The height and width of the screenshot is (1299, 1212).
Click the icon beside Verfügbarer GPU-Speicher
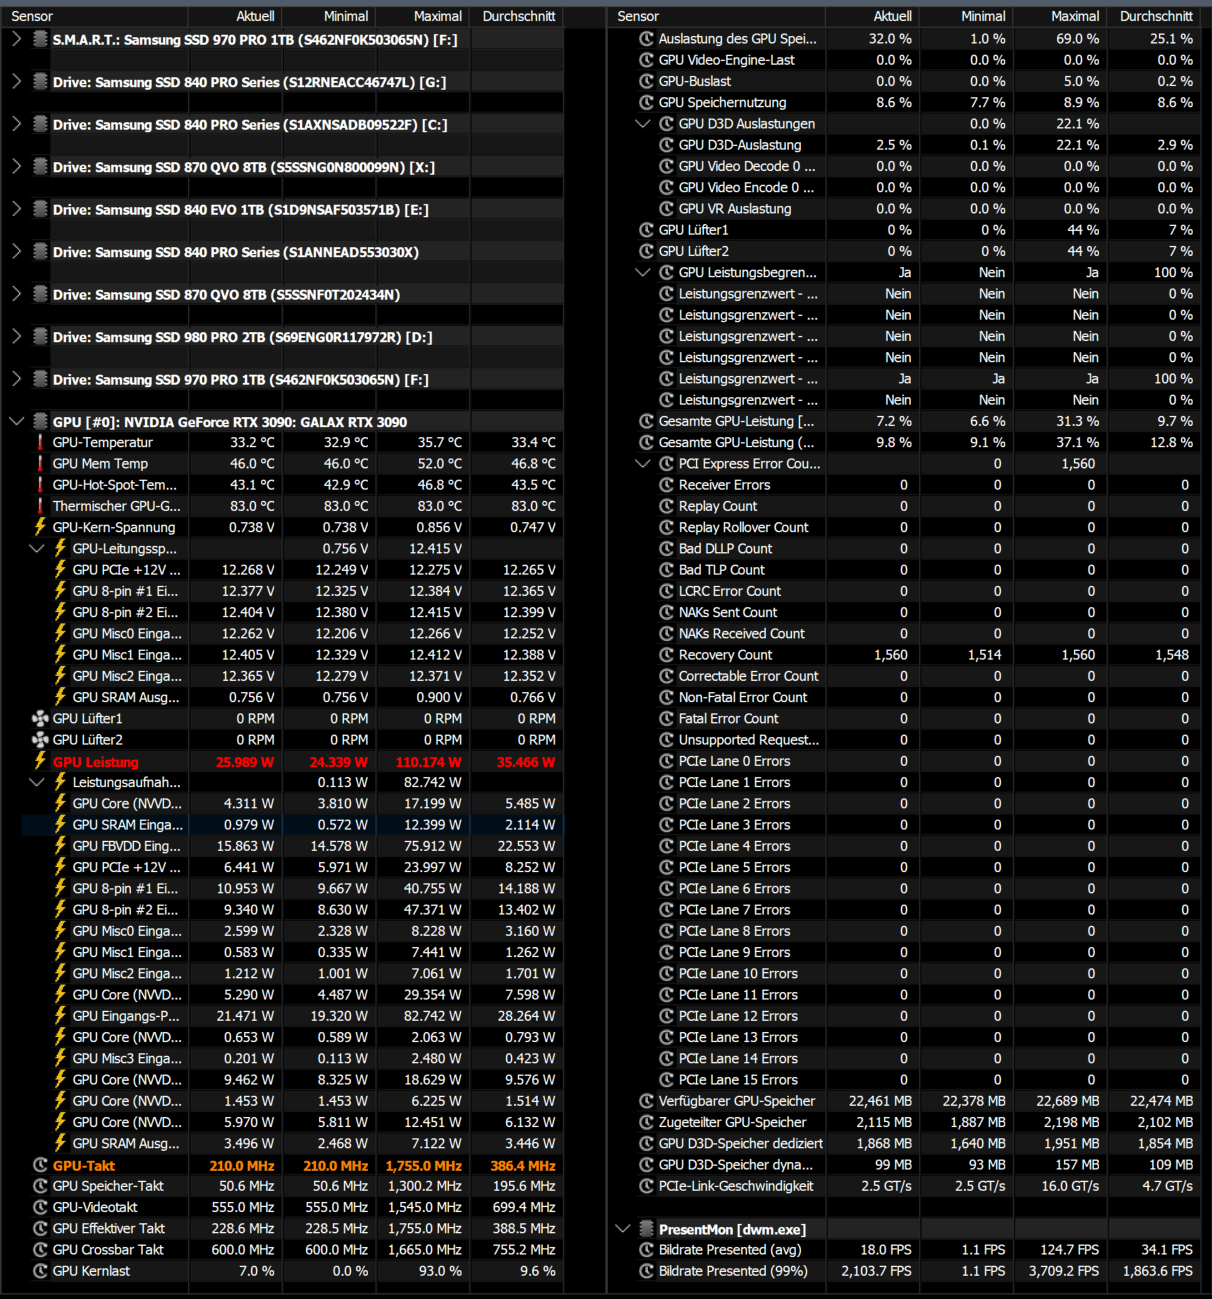[646, 1101]
